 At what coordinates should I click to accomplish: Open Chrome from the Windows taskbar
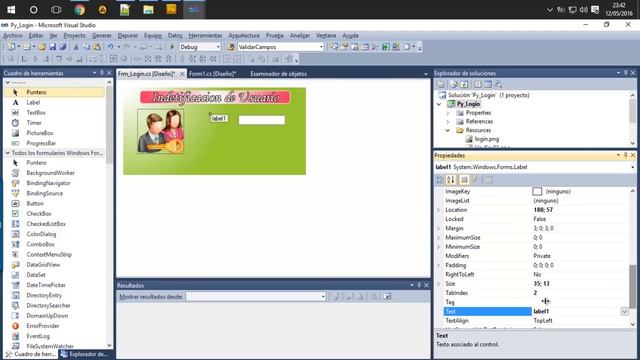coord(80,9)
